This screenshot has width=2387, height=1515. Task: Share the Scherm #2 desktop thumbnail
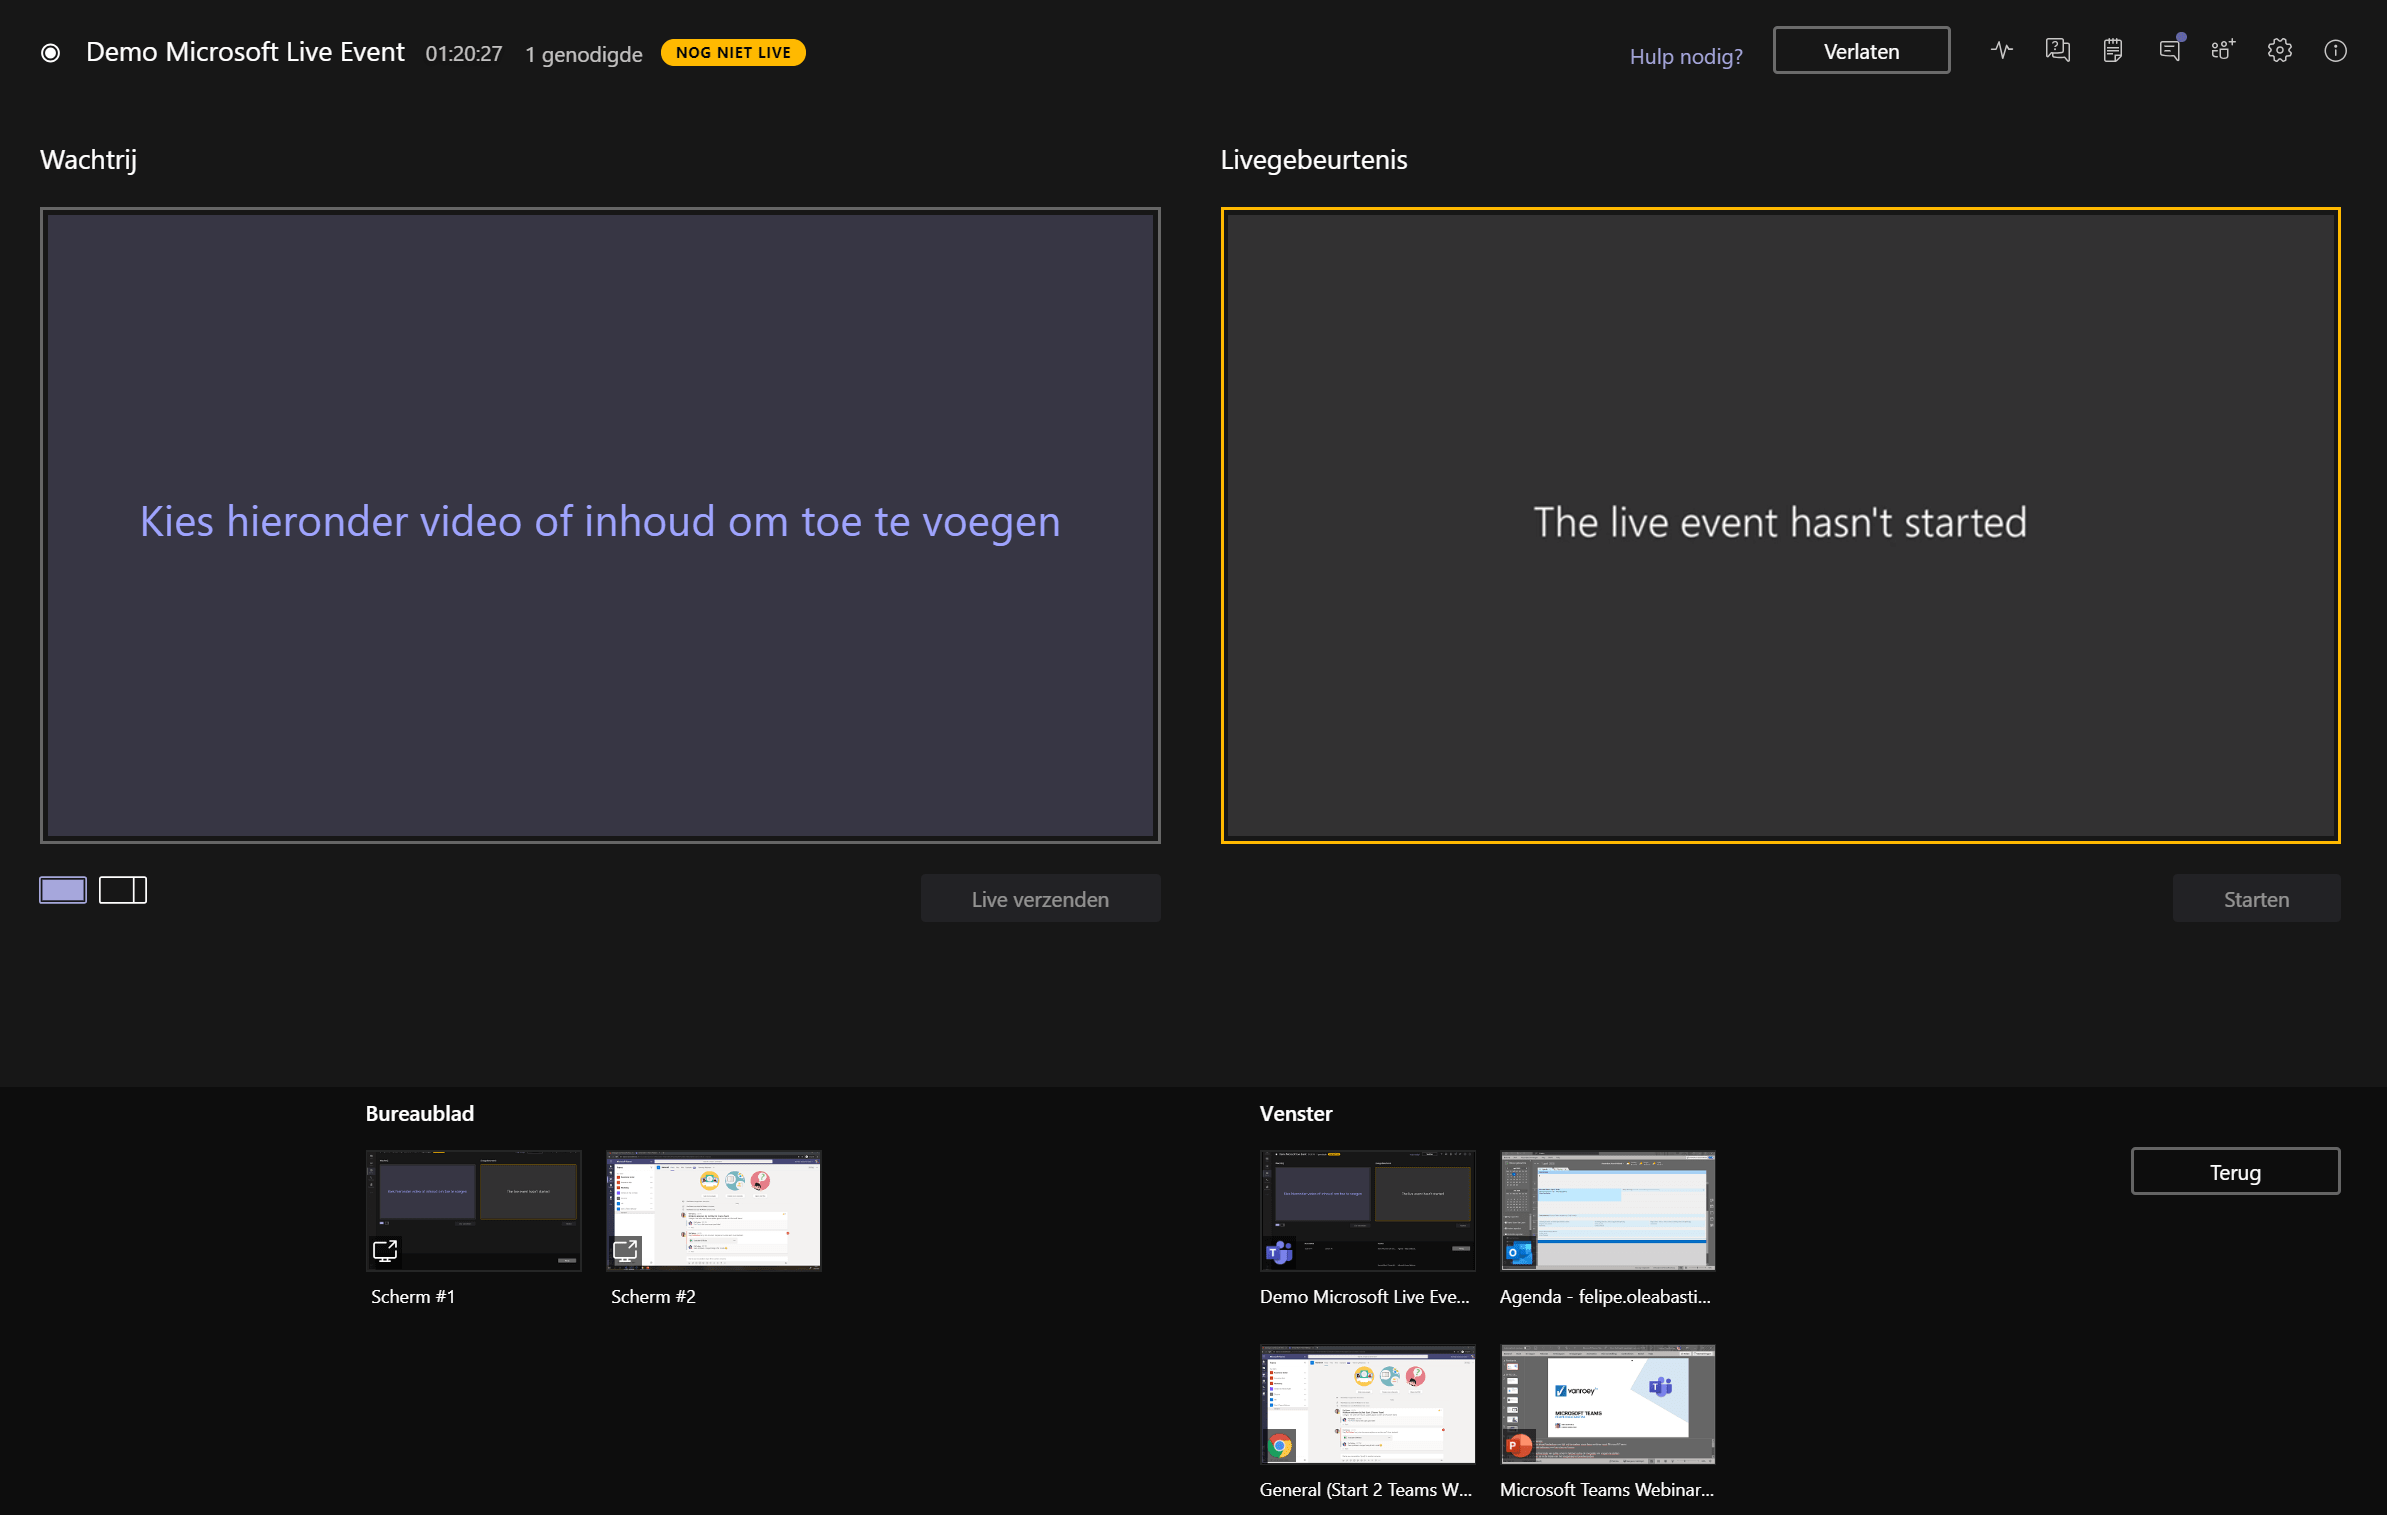pos(713,1210)
